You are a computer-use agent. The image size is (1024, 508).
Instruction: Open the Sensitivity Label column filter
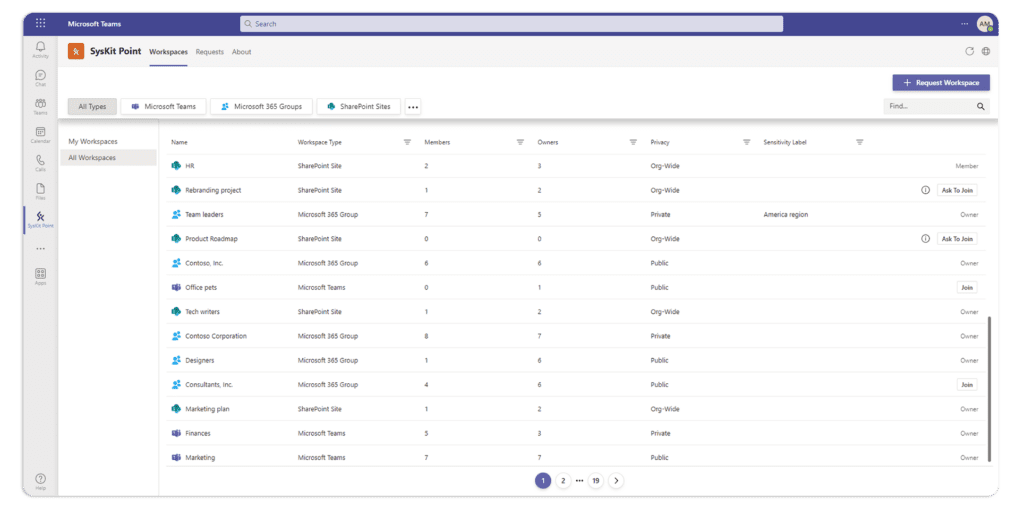(x=859, y=142)
